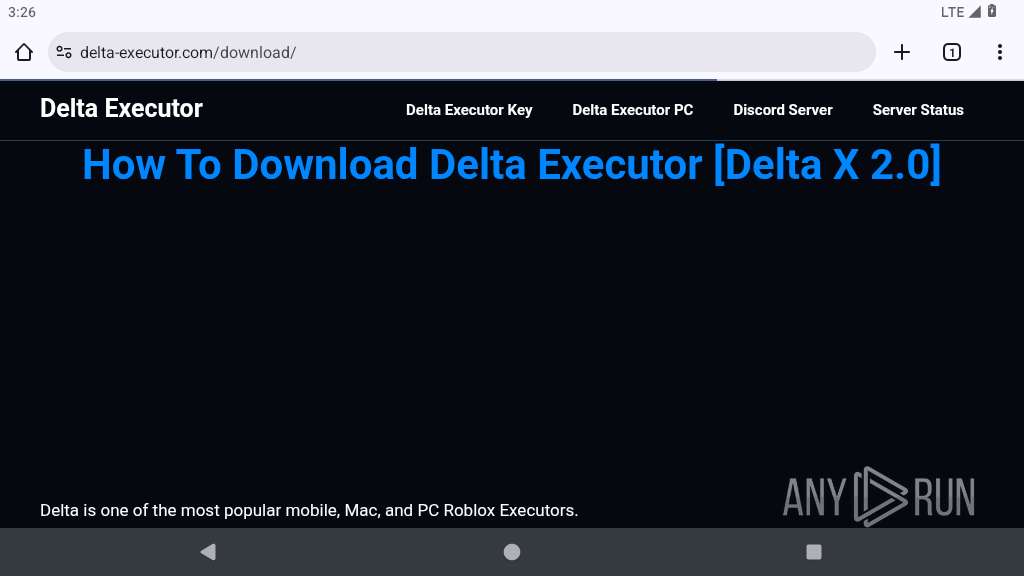Click the How To Download Delta Executor heading
Image resolution: width=1024 pixels, height=576 pixels.
[x=511, y=164]
